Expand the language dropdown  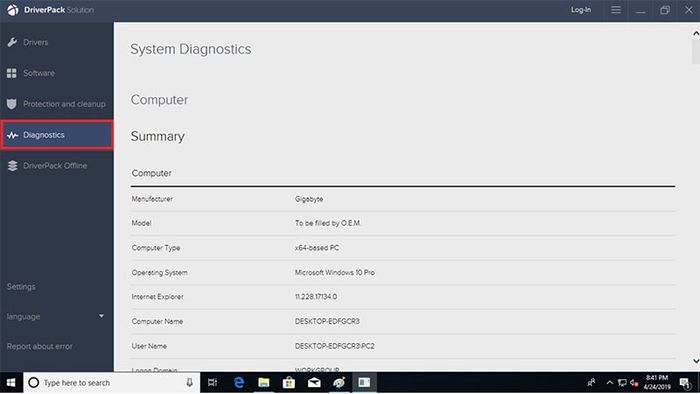[x=101, y=316]
